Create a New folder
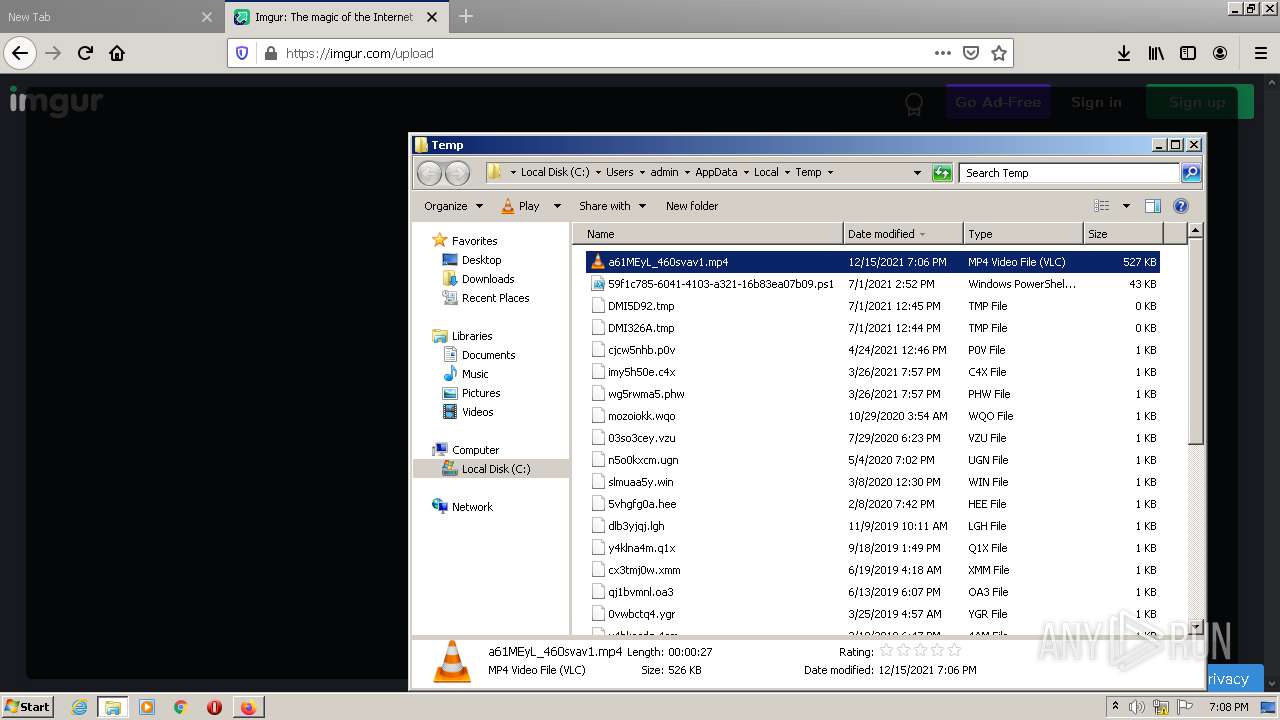The height and width of the screenshot is (720, 1280). (x=692, y=206)
